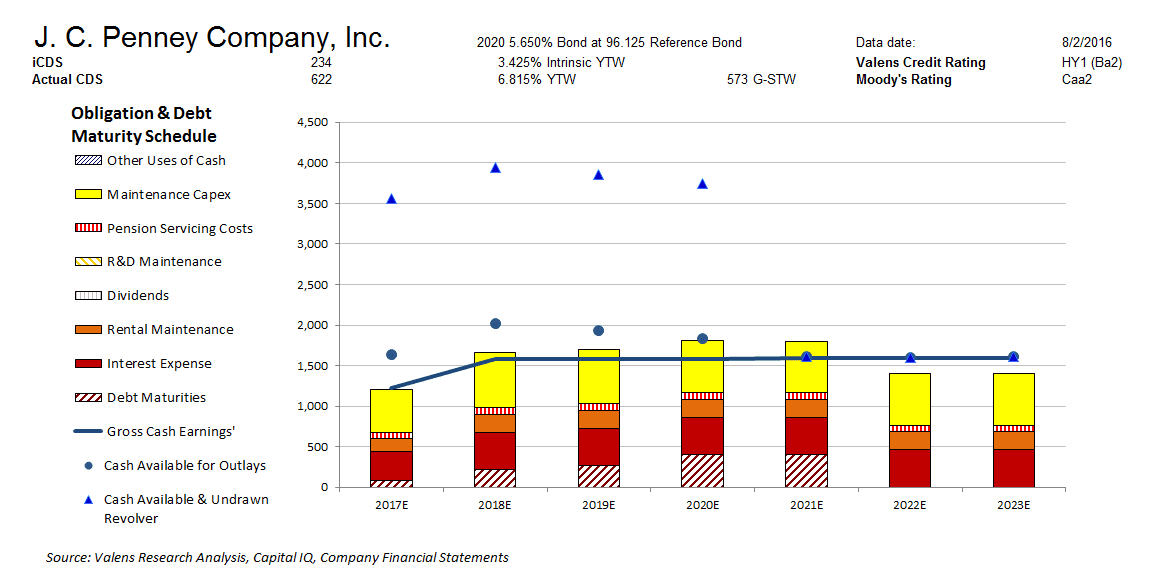Click the Actual CDS value 622
The width and height of the screenshot is (1156, 588).
pos(321,80)
